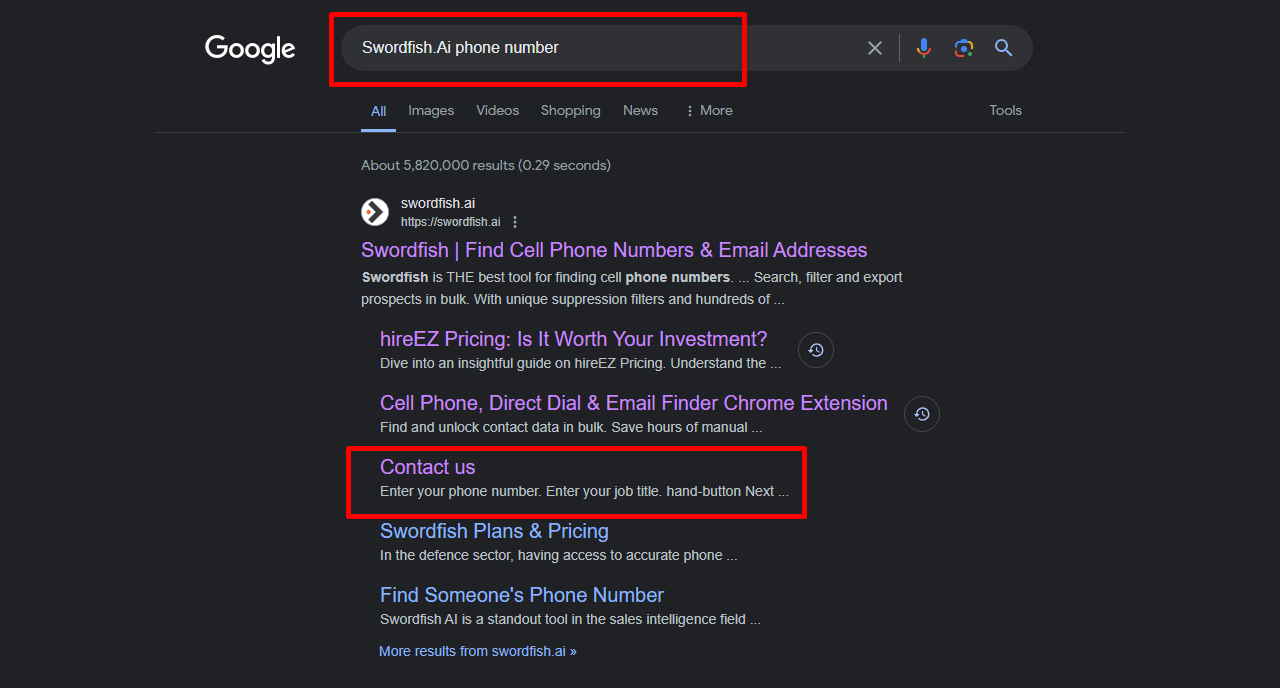
Task: Switch to the Videos tab
Action: [497, 111]
